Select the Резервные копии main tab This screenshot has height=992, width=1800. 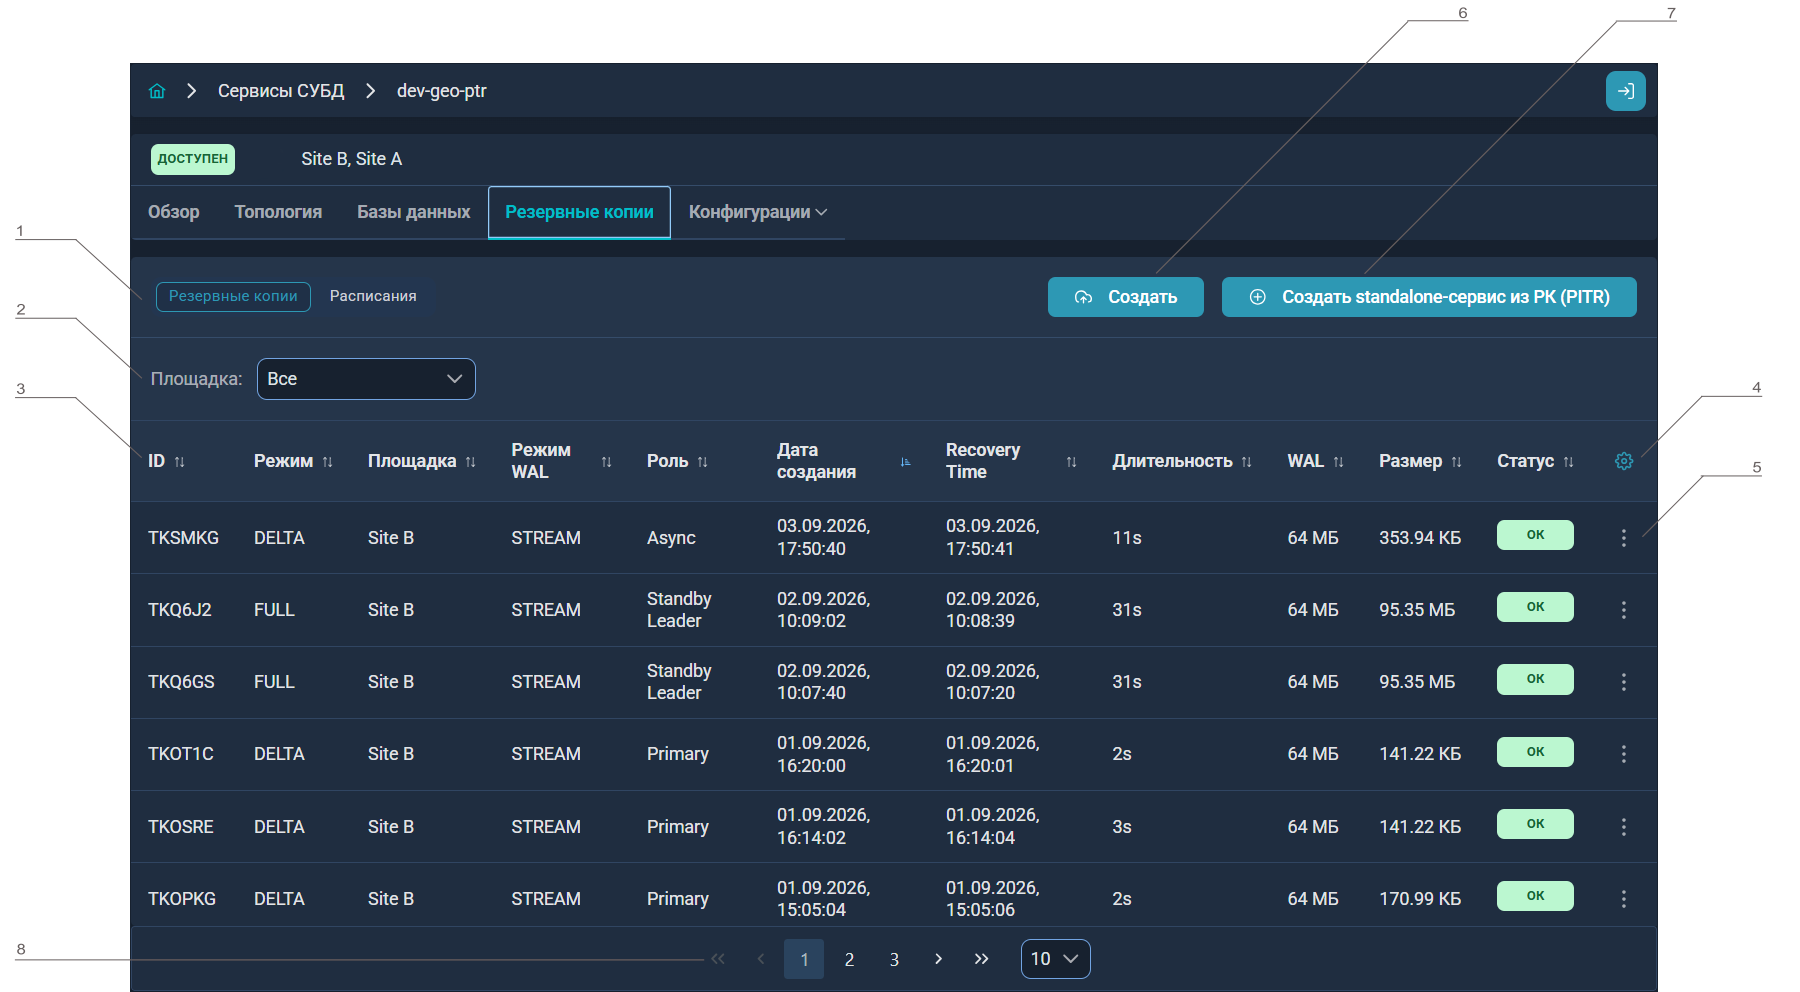pyautogui.click(x=579, y=212)
